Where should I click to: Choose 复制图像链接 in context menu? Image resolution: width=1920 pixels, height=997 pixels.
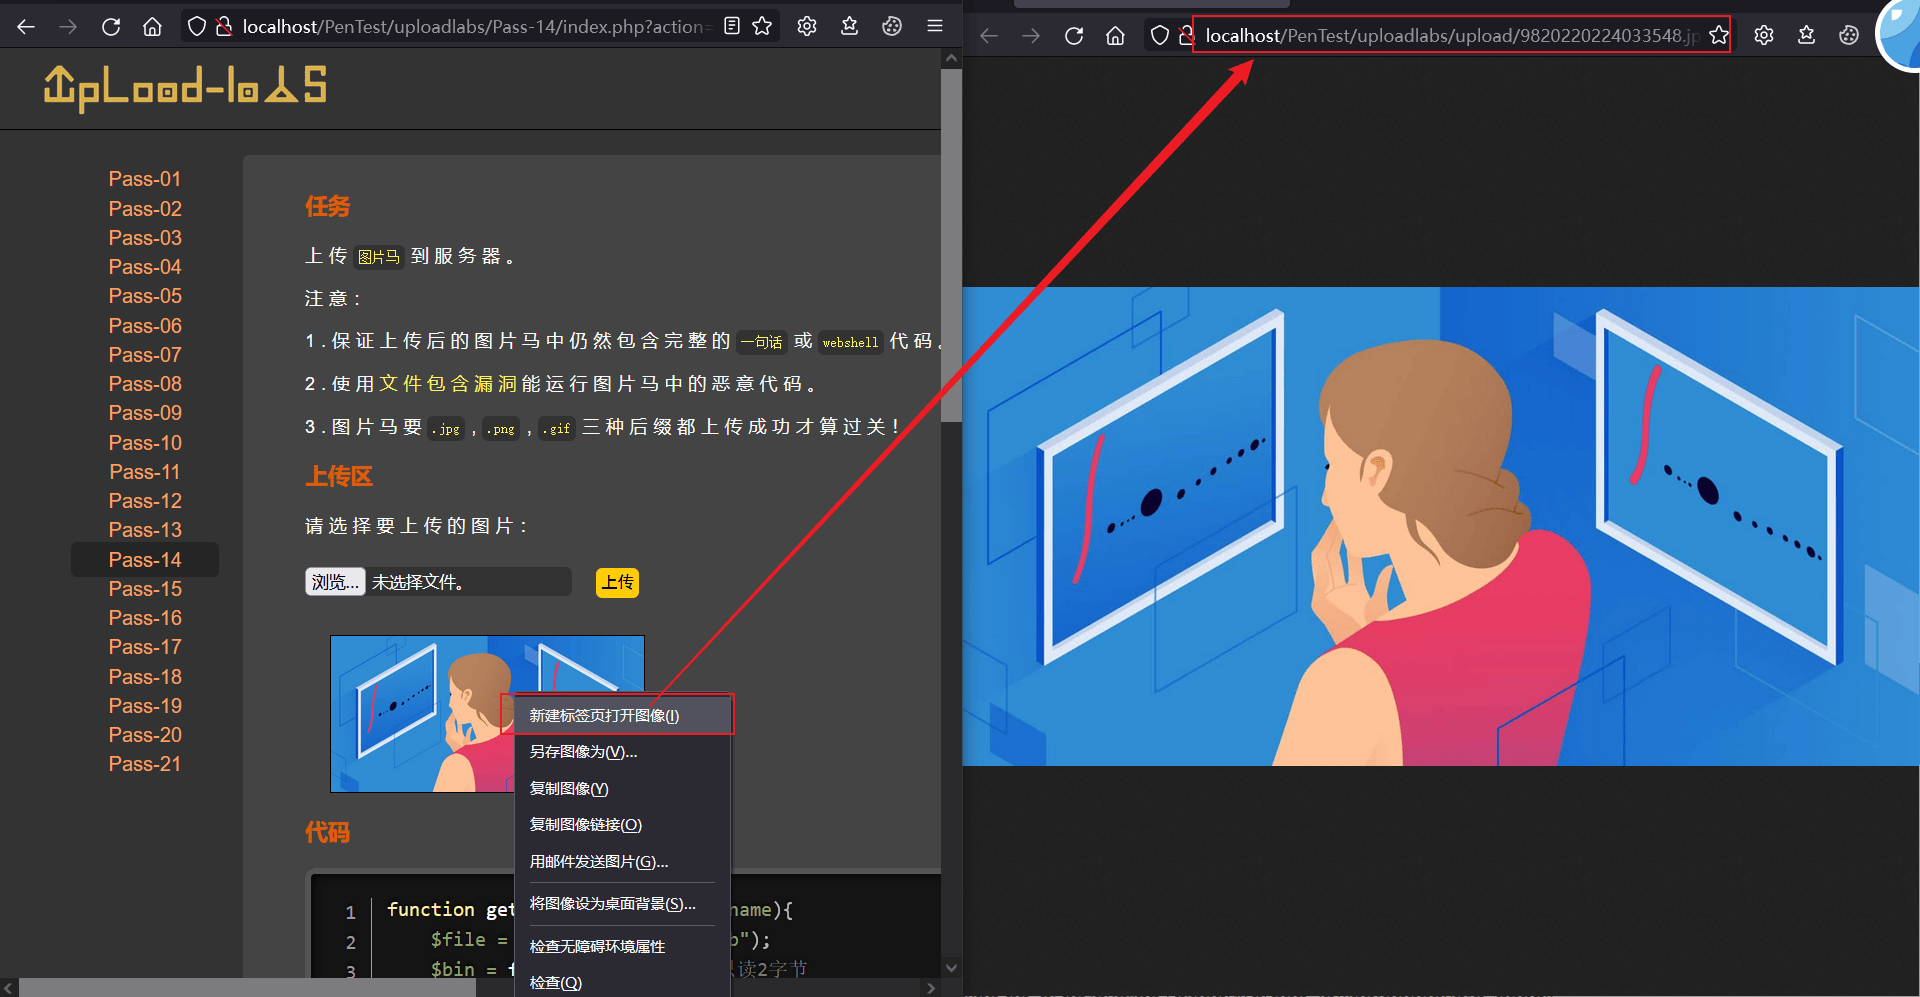coord(623,825)
